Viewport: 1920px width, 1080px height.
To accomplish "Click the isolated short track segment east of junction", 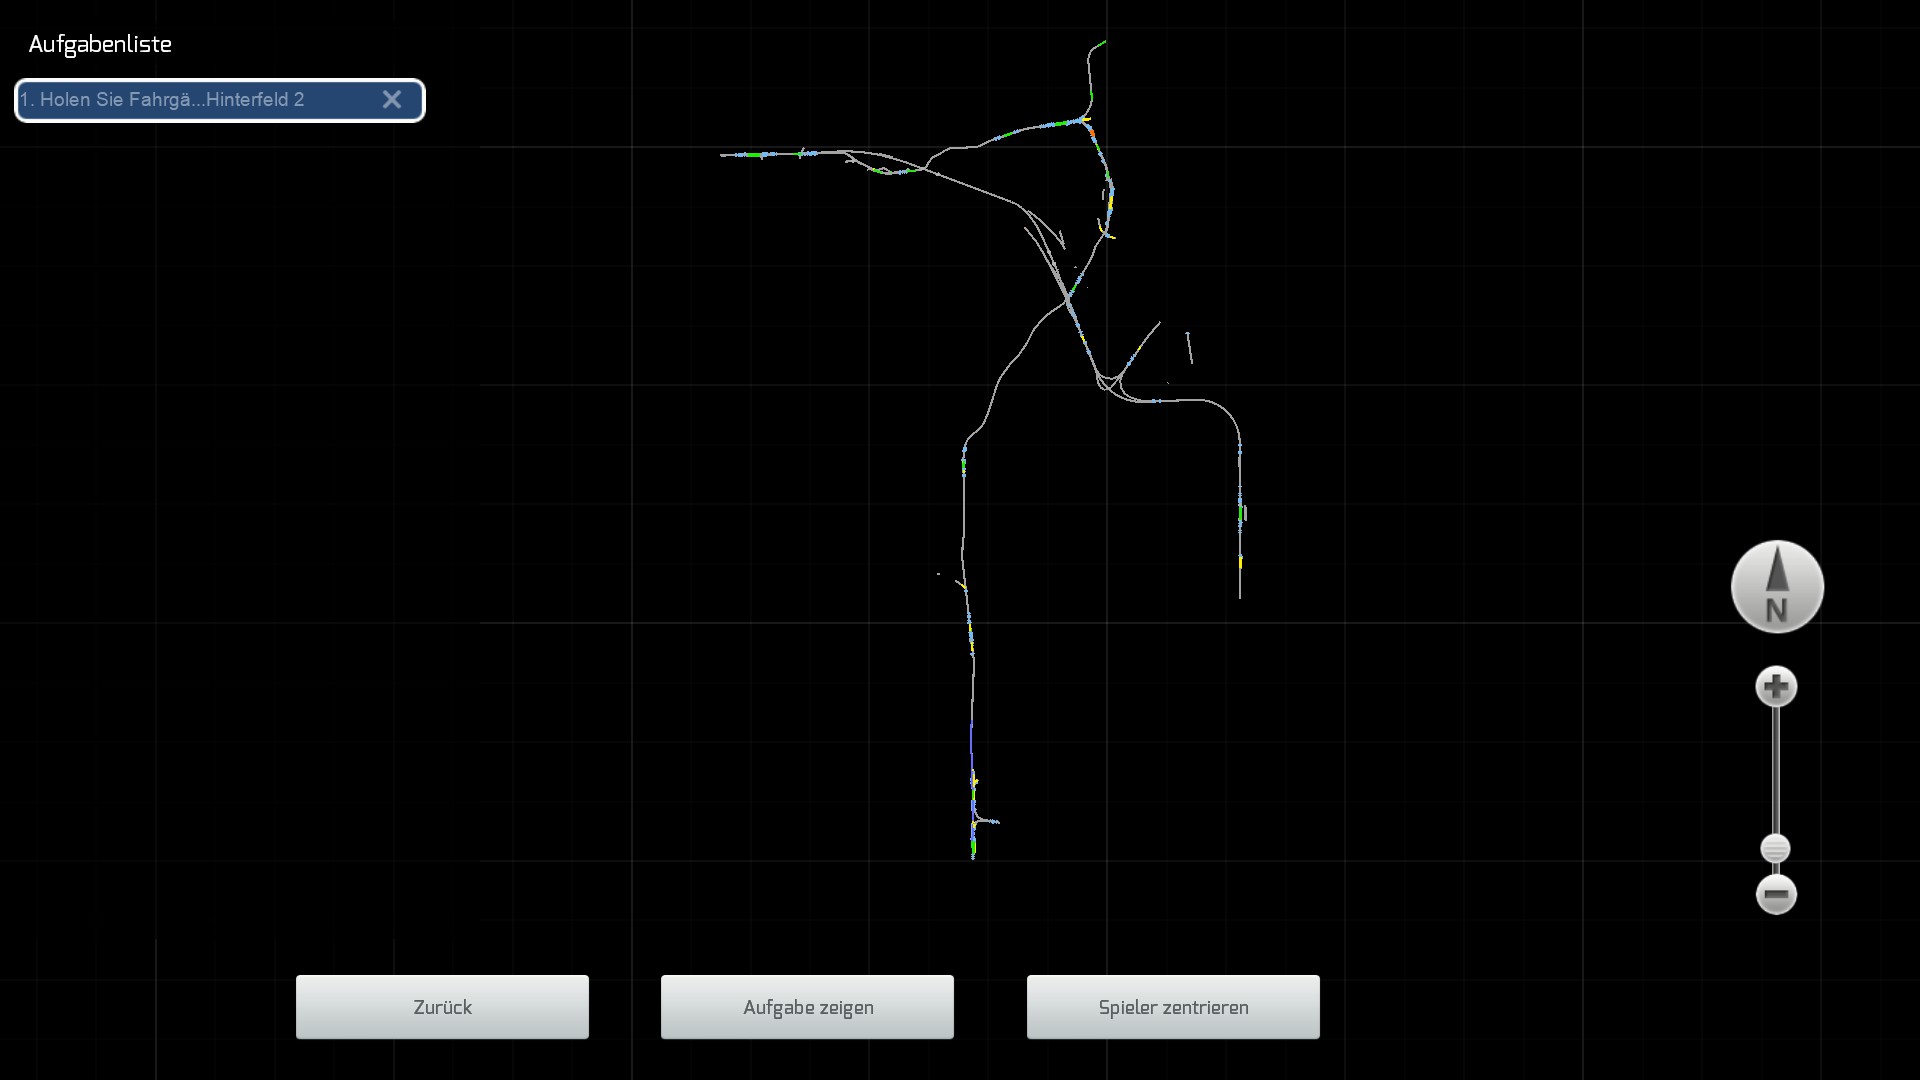I will pos(1190,348).
